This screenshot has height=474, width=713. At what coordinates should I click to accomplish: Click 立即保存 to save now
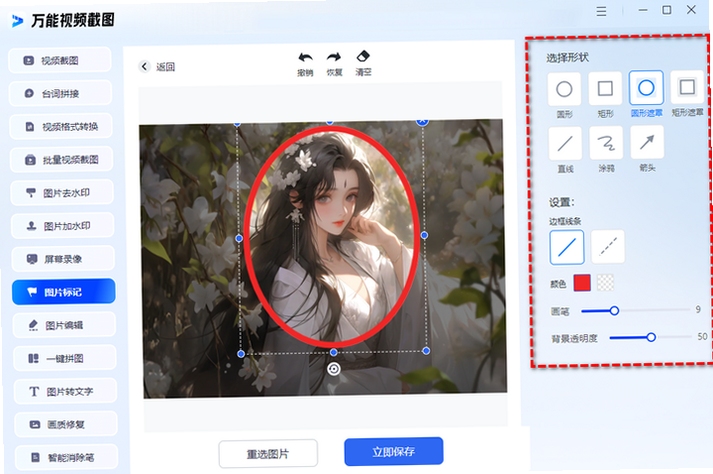[x=394, y=451]
